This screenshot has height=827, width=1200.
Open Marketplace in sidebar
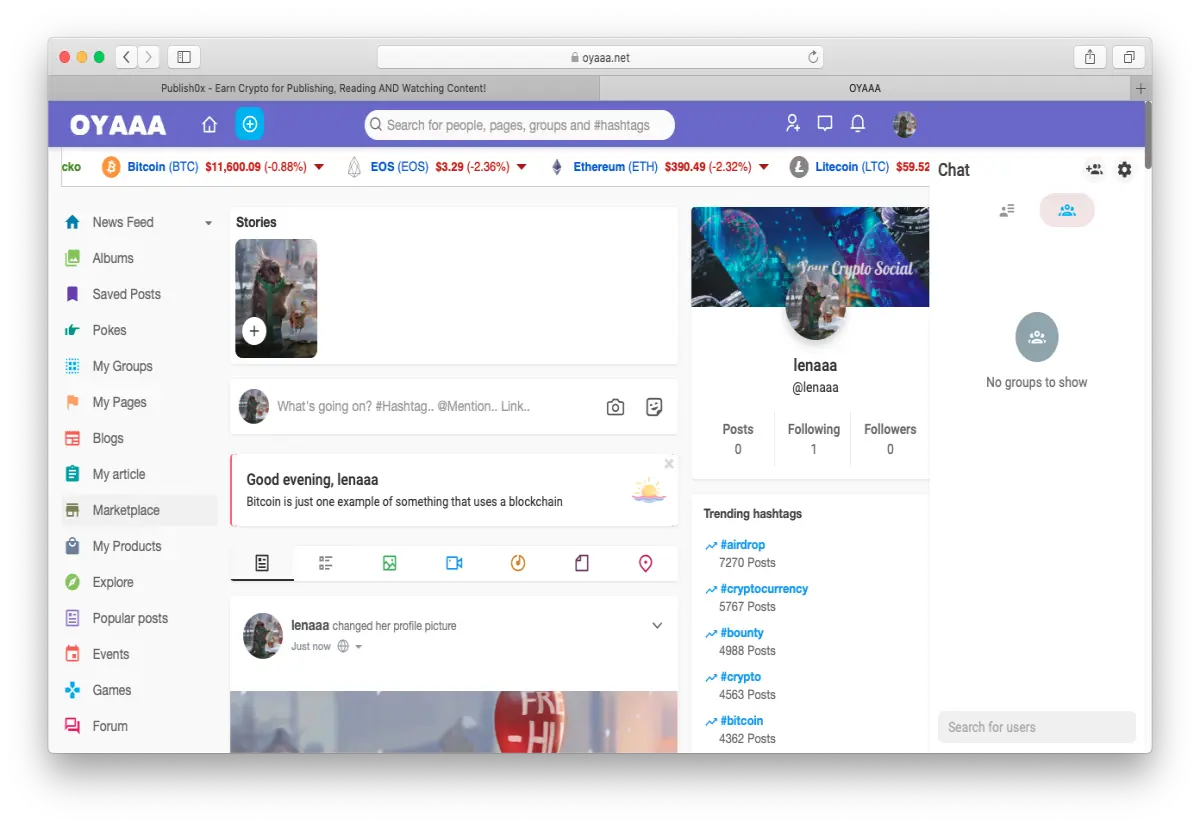[139, 510]
